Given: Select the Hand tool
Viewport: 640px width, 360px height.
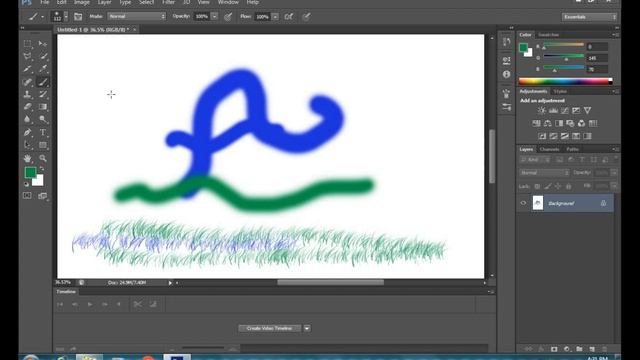Looking at the screenshot, I should click(27, 158).
